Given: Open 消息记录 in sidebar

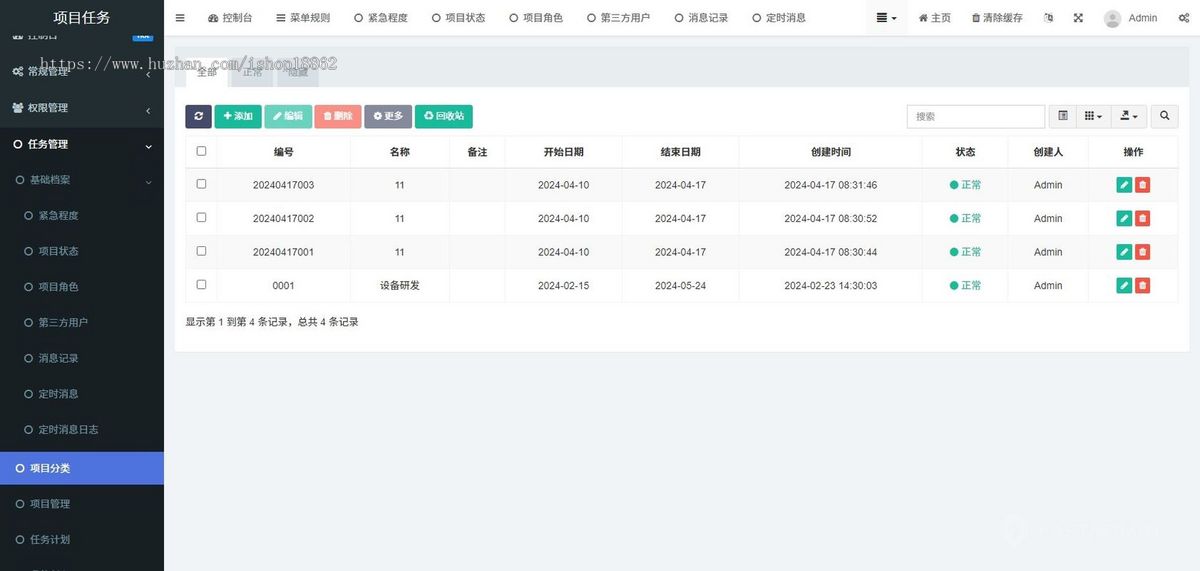Looking at the screenshot, I should click(82, 358).
